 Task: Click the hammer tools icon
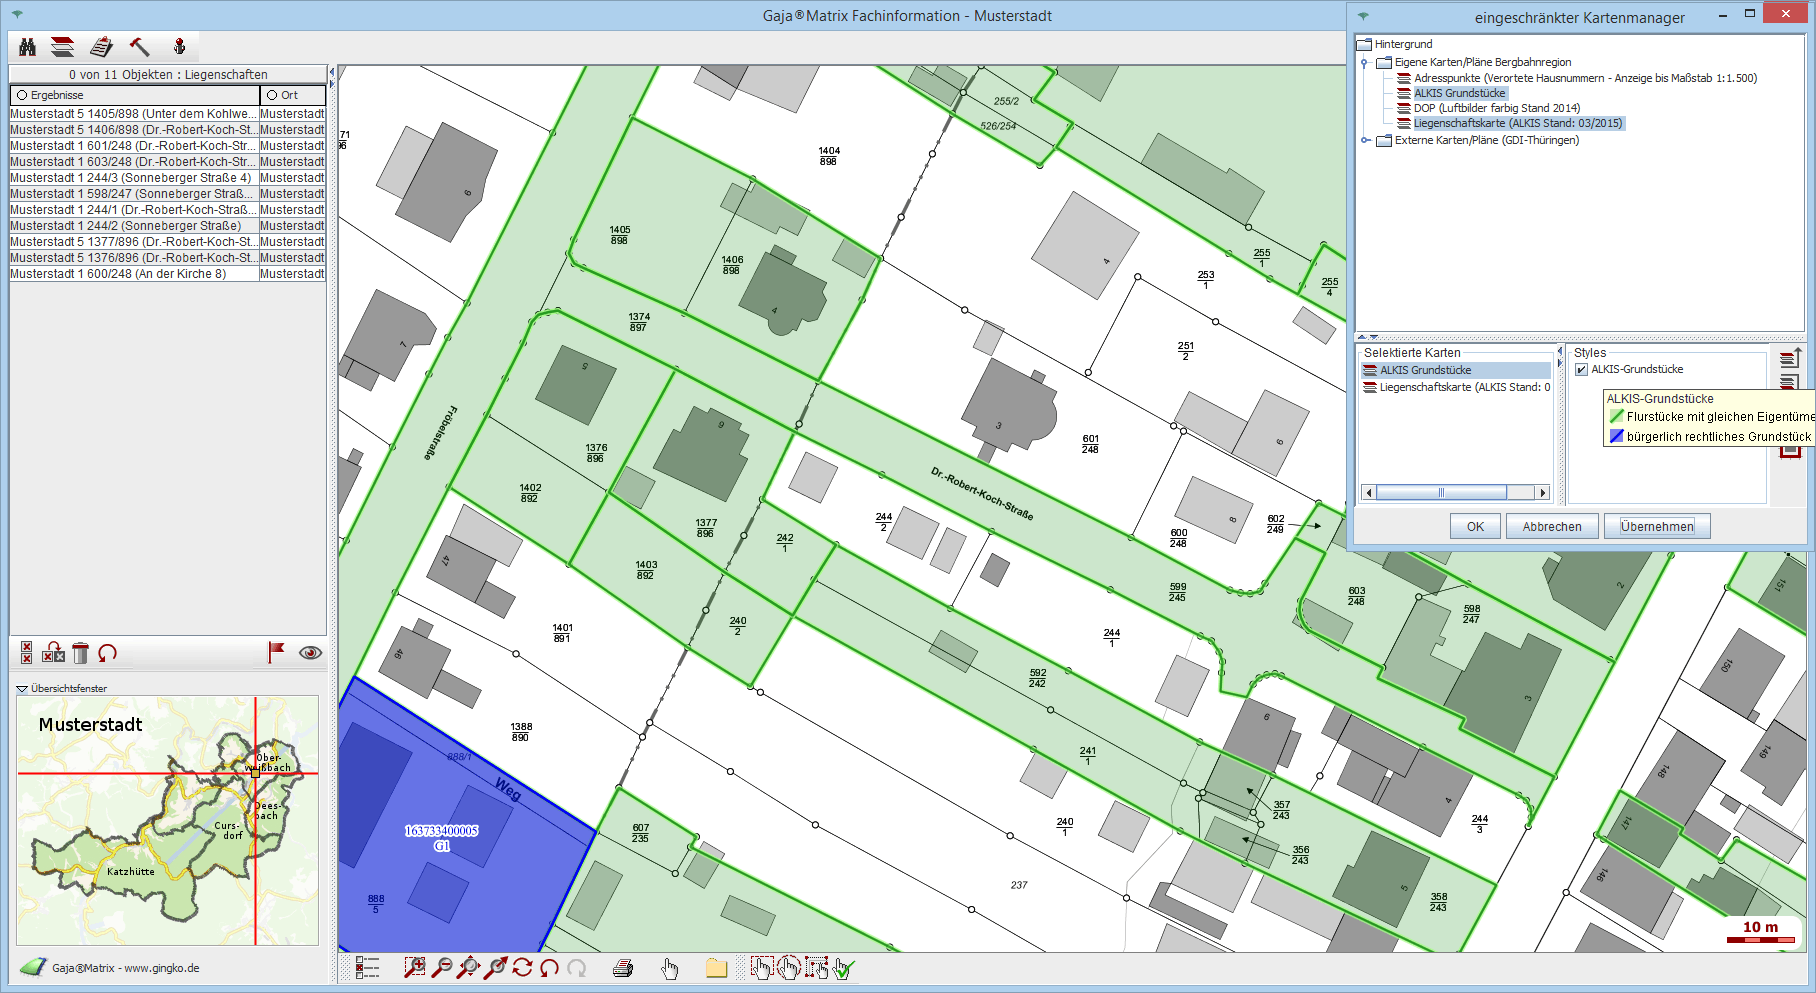[140, 47]
